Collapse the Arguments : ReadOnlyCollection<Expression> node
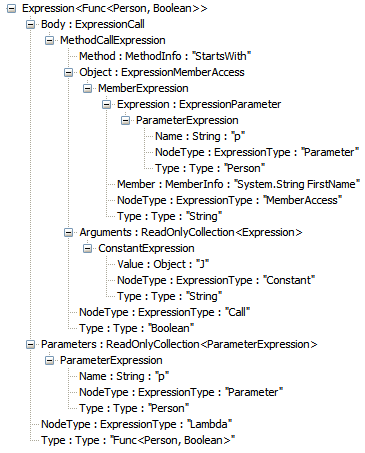The width and height of the screenshot is (365, 453). [68, 232]
